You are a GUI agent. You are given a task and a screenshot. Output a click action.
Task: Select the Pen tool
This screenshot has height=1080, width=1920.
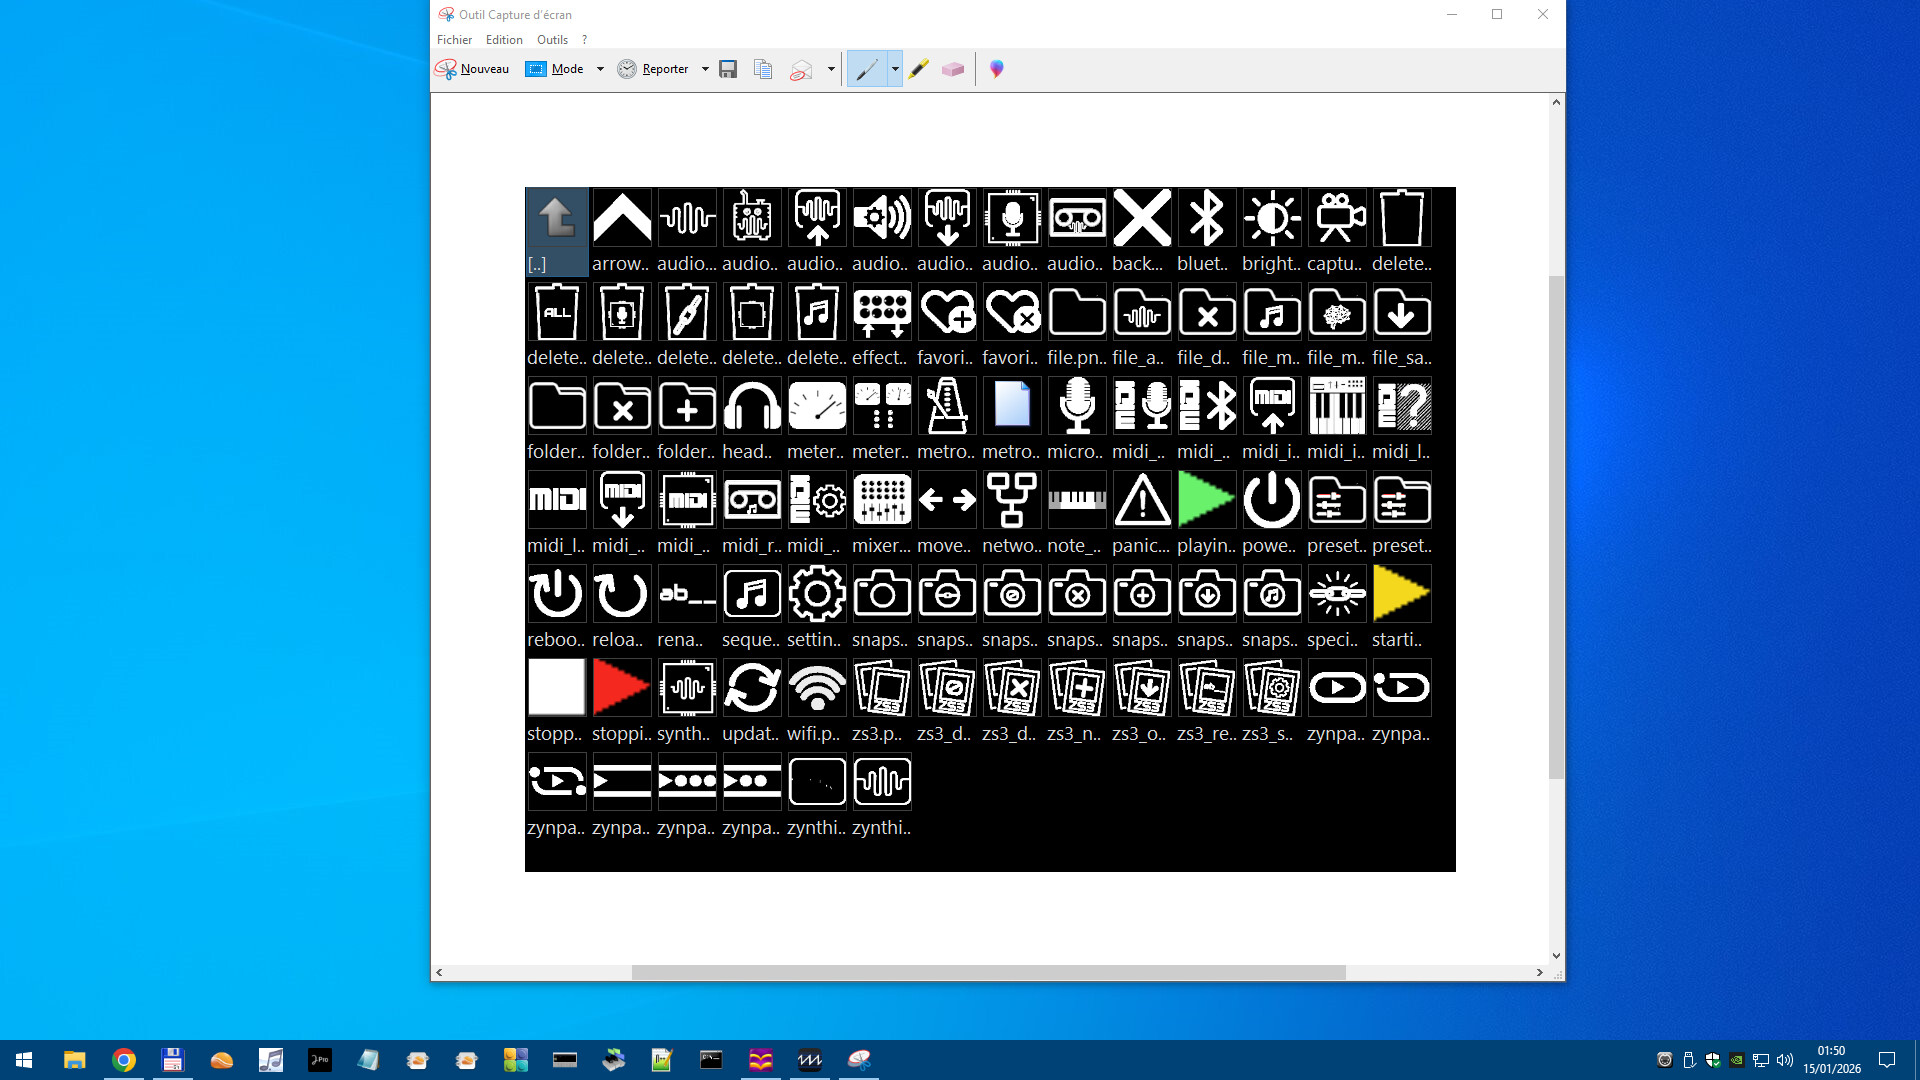click(867, 69)
